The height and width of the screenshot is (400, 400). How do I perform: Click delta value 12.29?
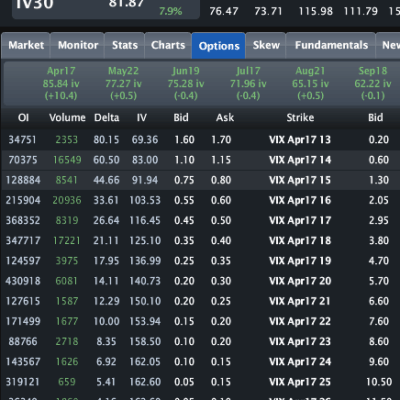tap(106, 301)
